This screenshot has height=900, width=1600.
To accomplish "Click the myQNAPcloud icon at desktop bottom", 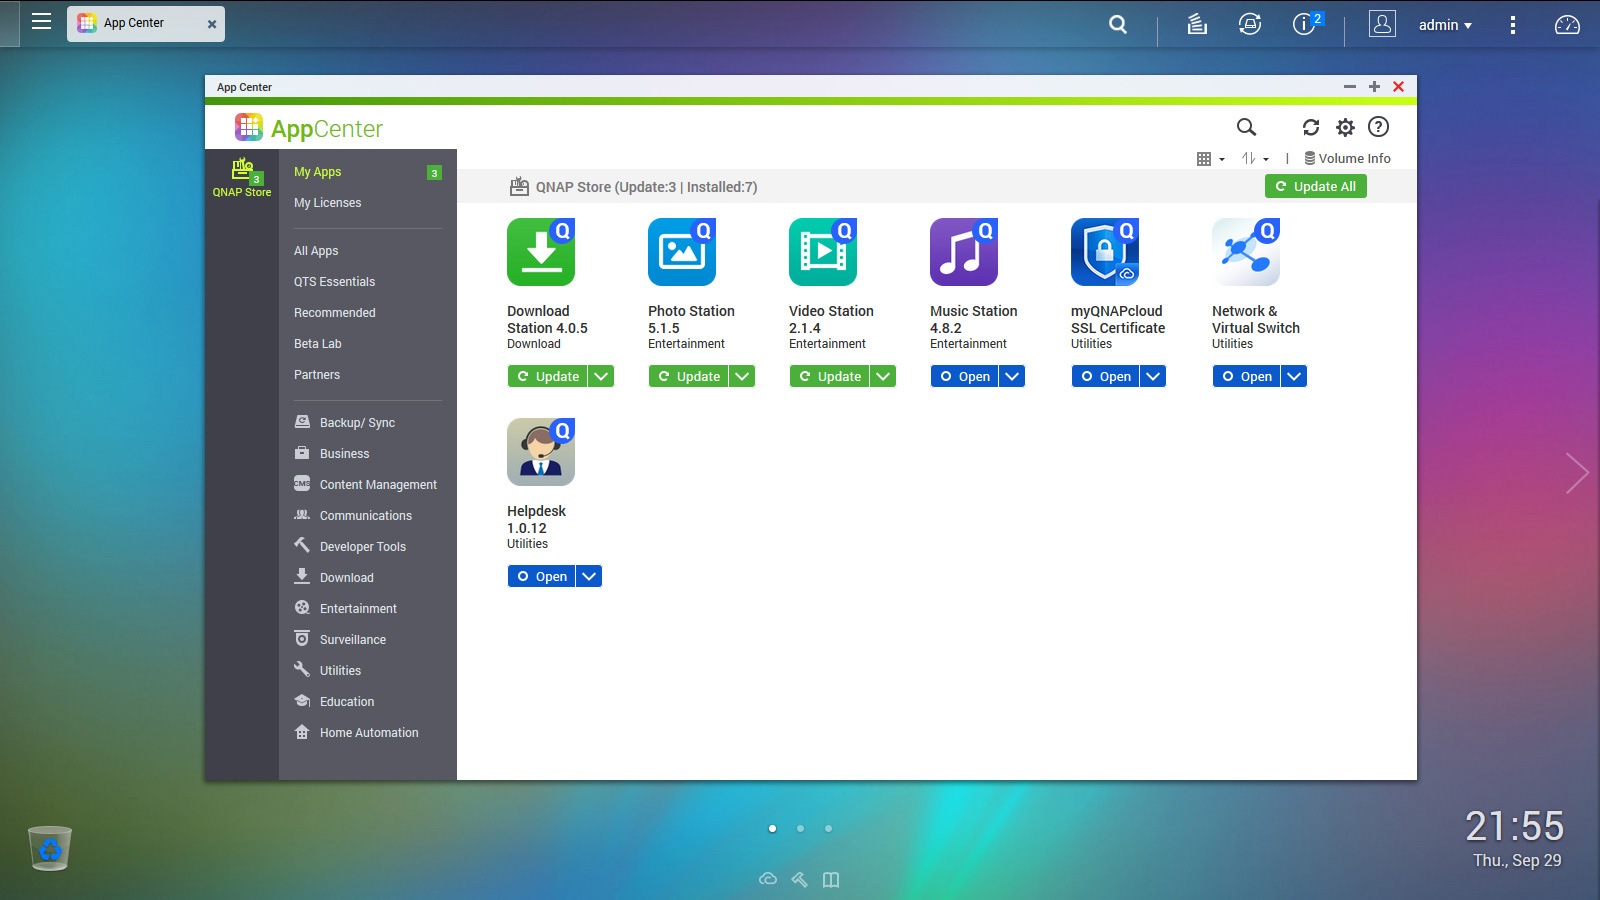I will (x=768, y=879).
